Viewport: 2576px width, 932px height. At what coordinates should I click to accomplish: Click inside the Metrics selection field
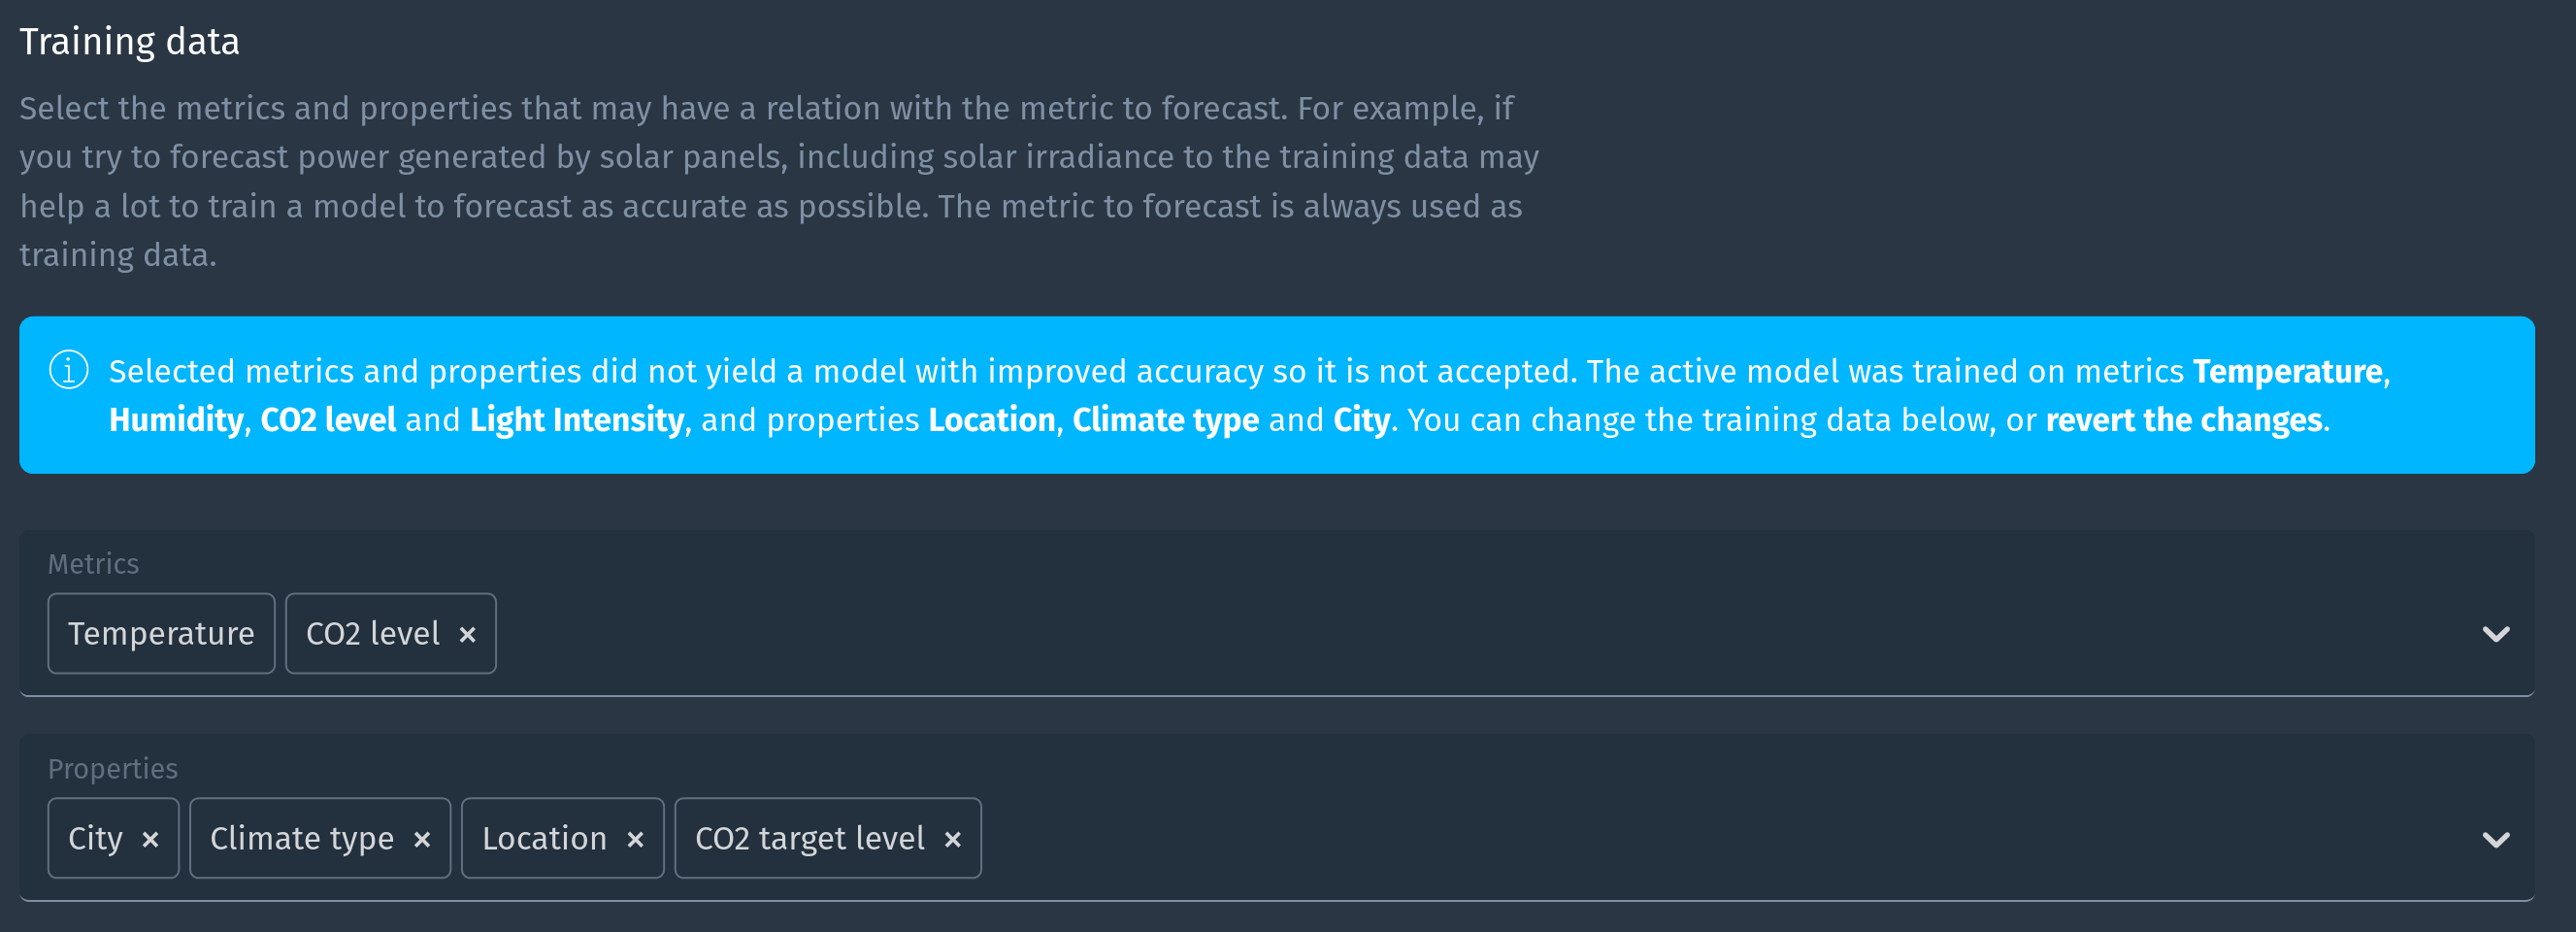coord(1200,633)
